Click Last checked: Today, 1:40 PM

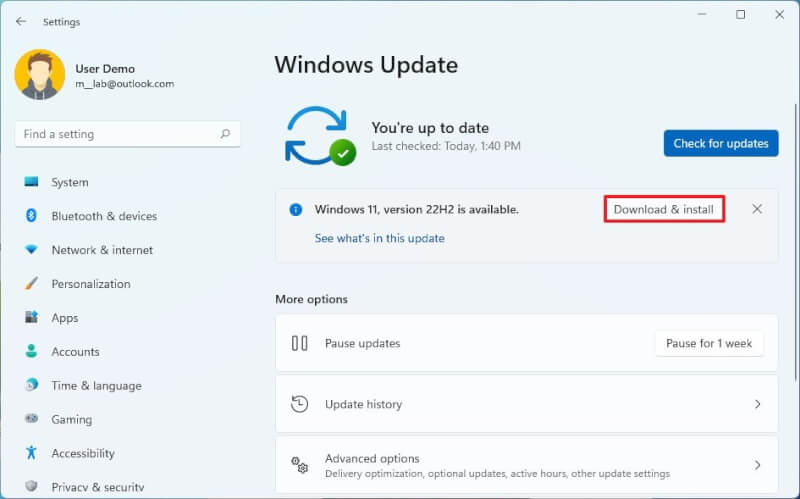pos(446,146)
